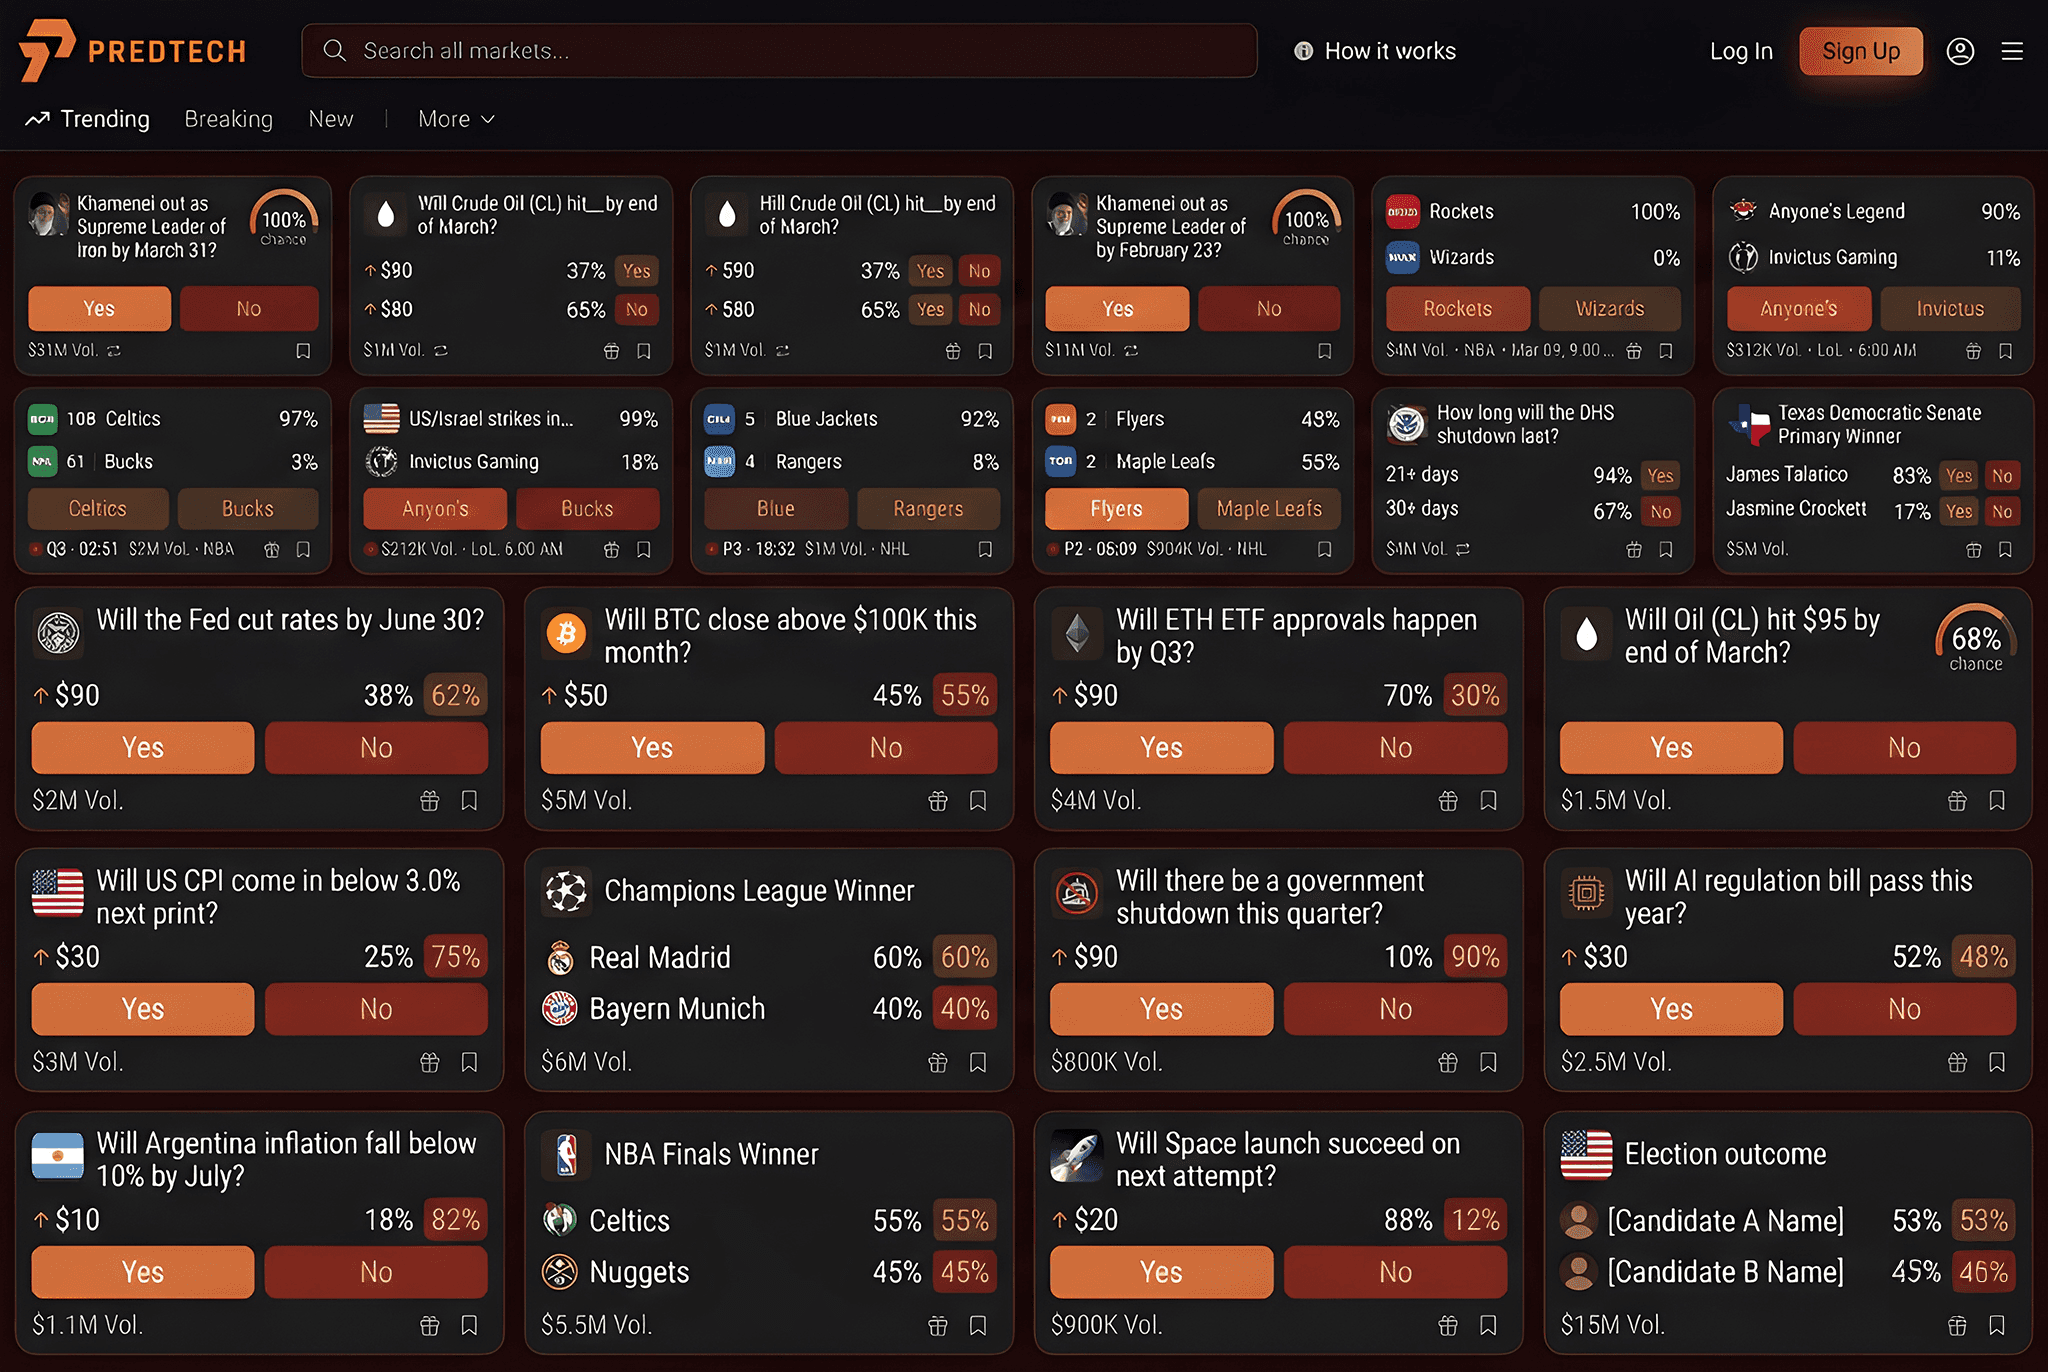Switch to the Breaking tab
Screen dimensions: 2048x1372
pyautogui.click(x=228, y=119)
